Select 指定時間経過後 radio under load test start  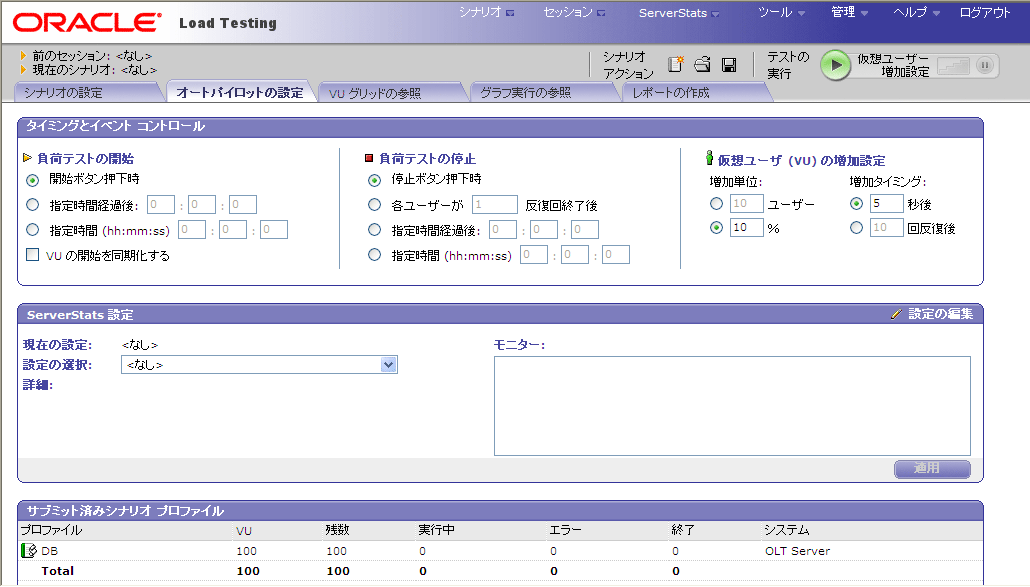pos(33,204)
